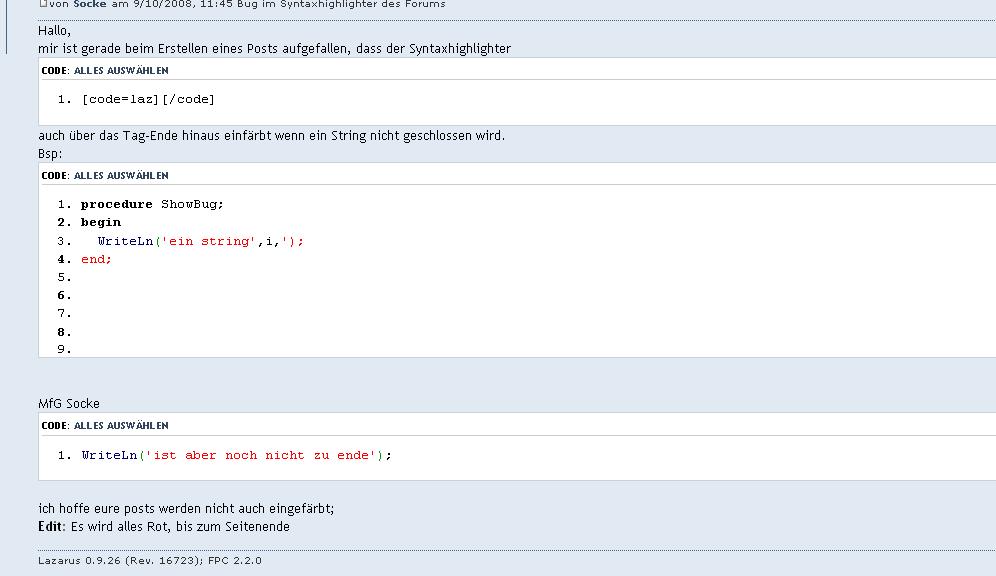The image size is (996, 576).
Task: Click 'Alles auswählen' above the last WriteLn code
Action: click(x=121, y=426)
